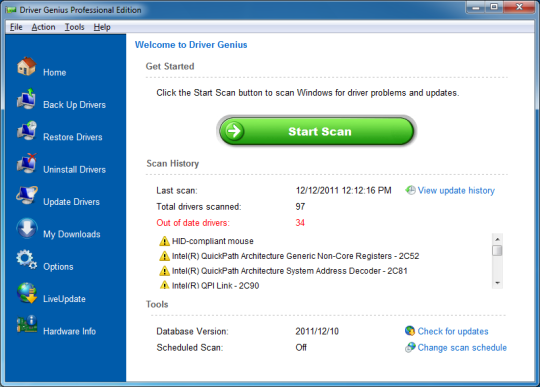Launch the LiveUpdate globe icon

point(27,293)
